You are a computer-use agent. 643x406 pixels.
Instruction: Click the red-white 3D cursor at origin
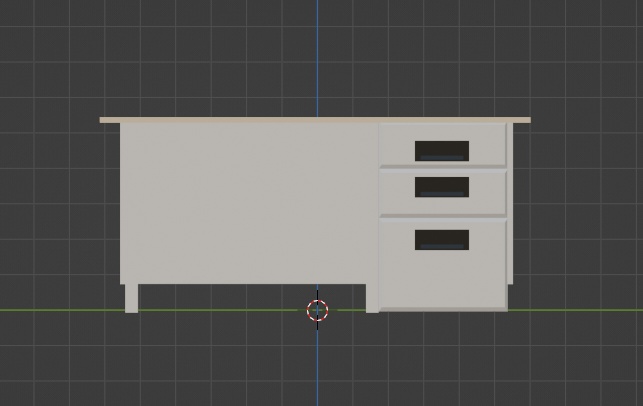pyautogui.click(x=317, y=310)
